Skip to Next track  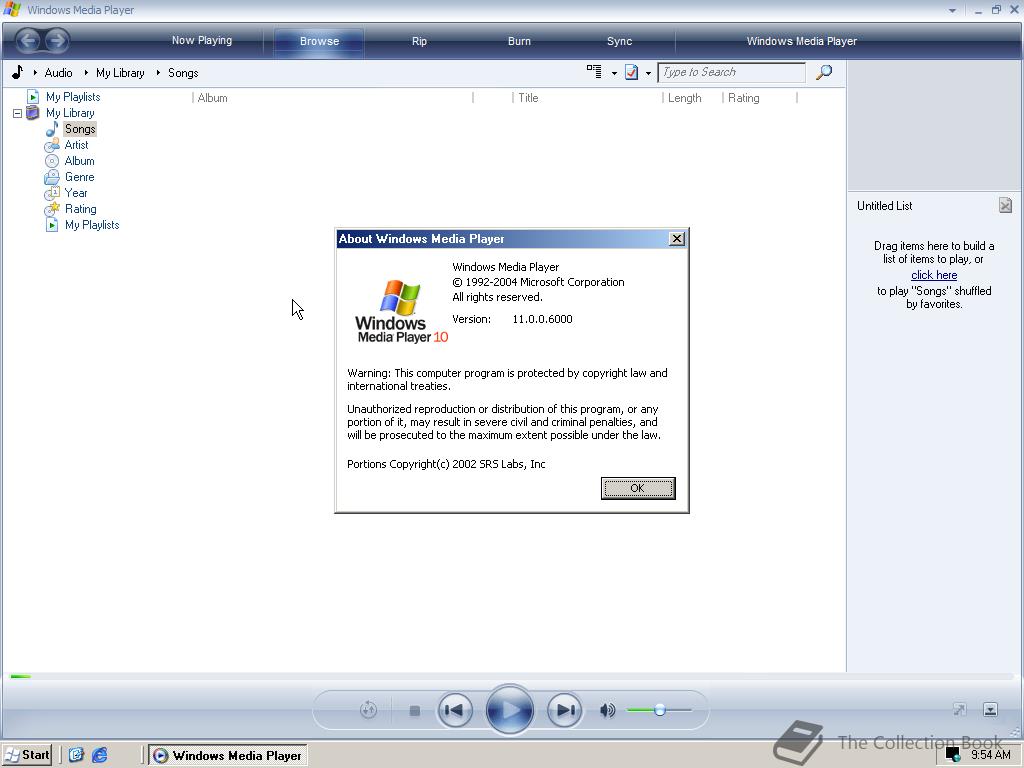[564, 710]
